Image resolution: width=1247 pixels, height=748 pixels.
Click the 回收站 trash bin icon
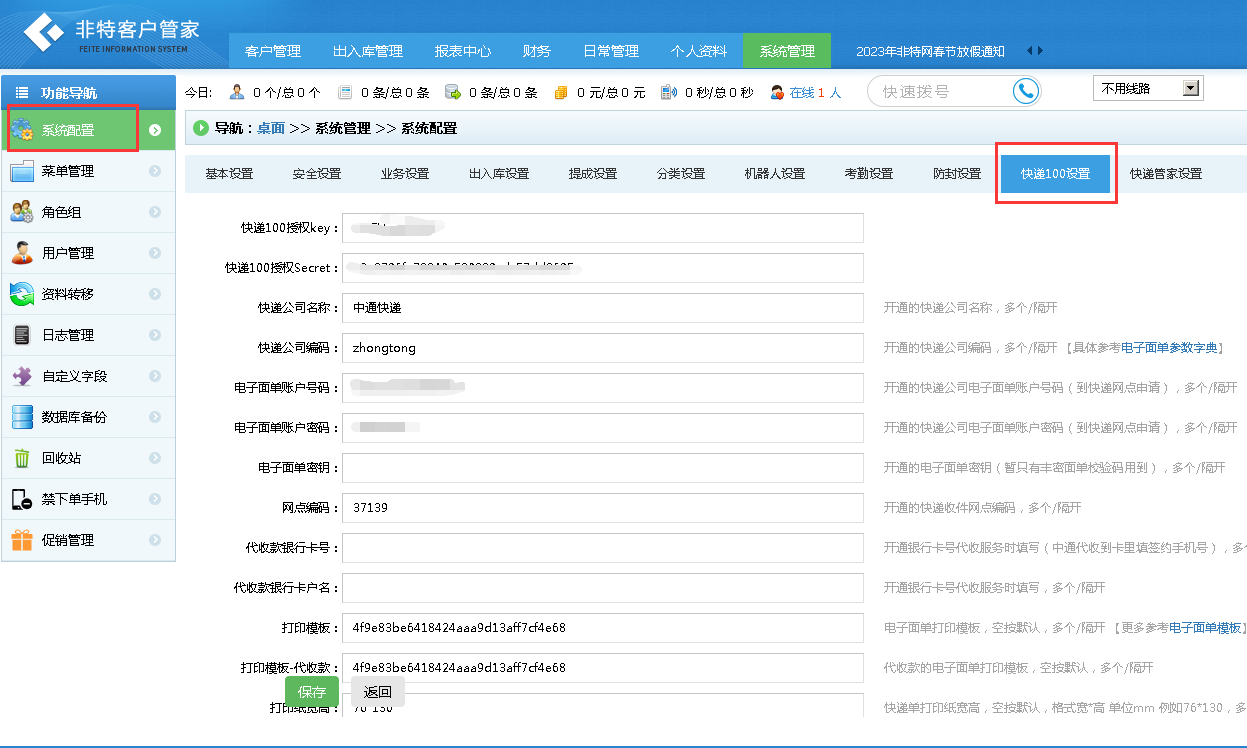(x=22, y=458)
